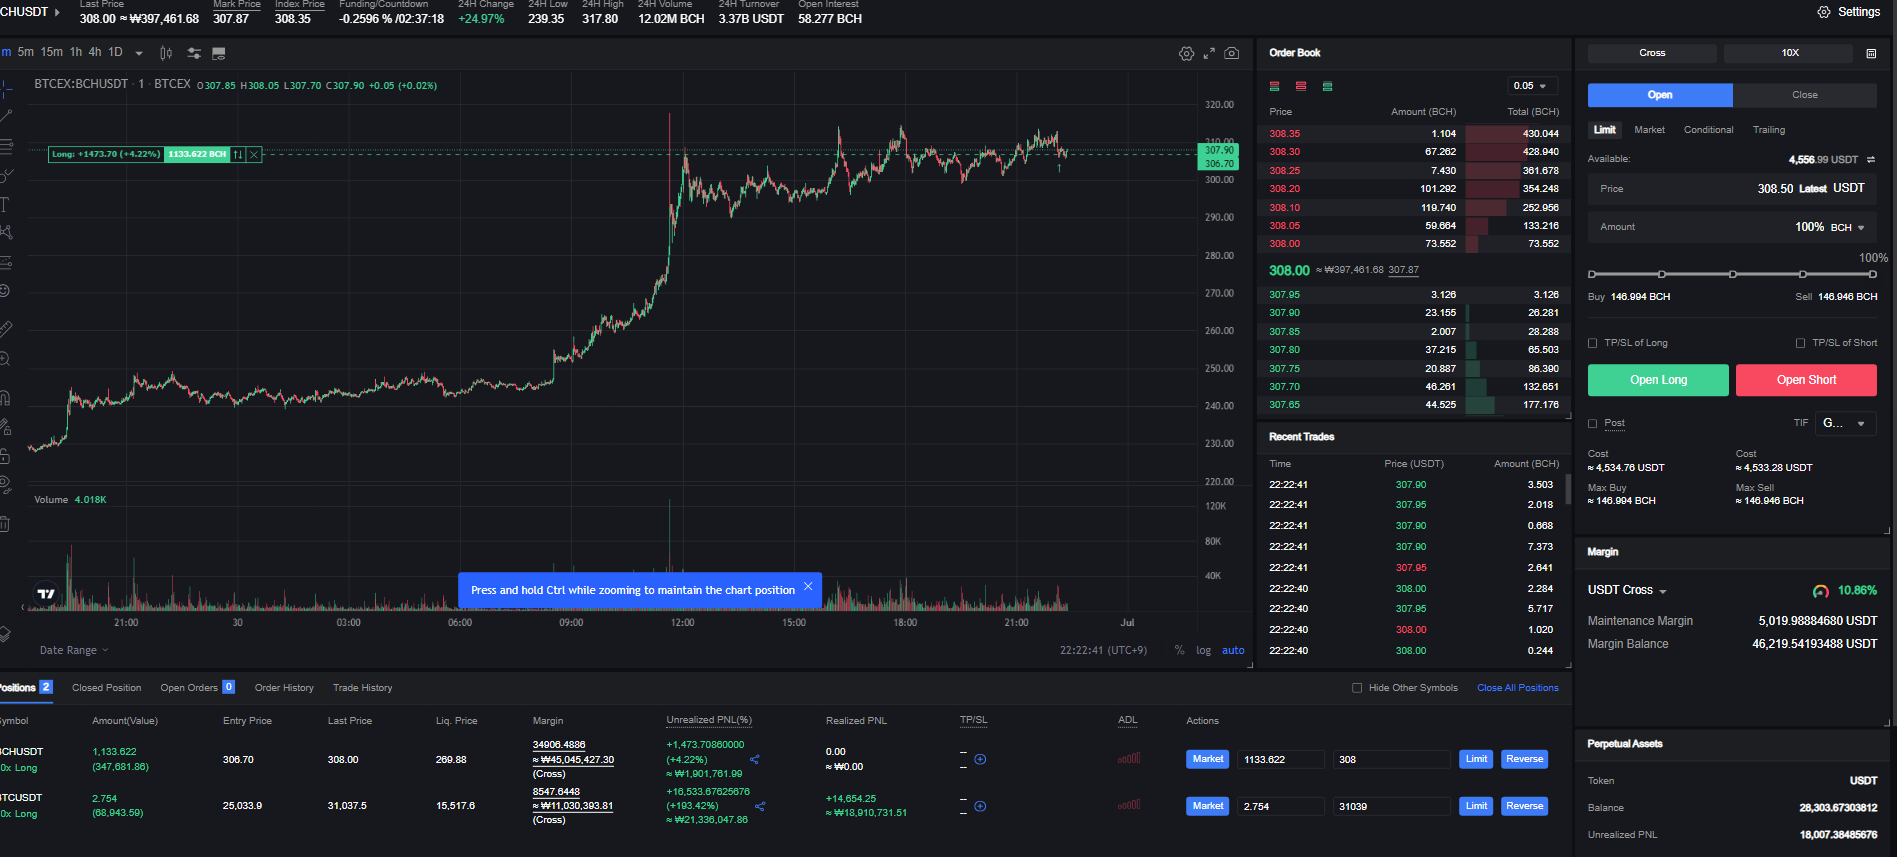
Task: Expand the USDT Cross margin dropdown
Action: pos(1627,591)
